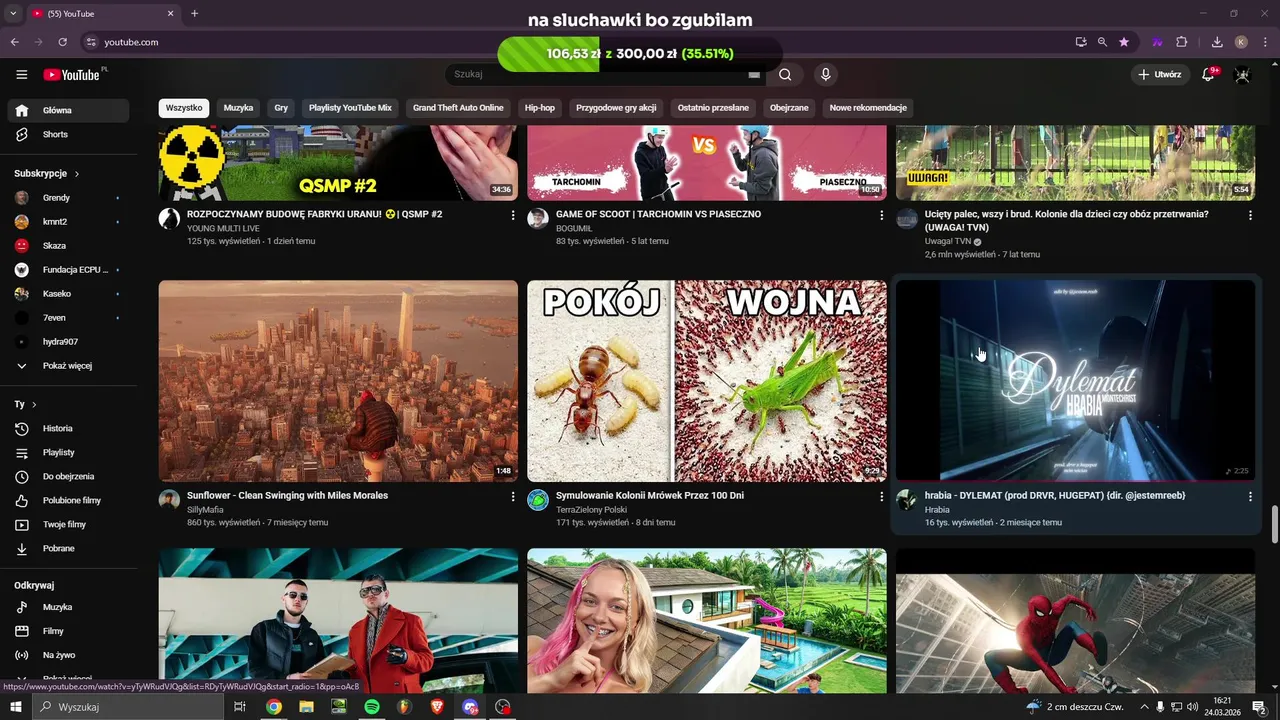Screen dimensions: 1280x720
Task: Select Grand Theft Auto Online chip
Action: (x=458, y=108)
